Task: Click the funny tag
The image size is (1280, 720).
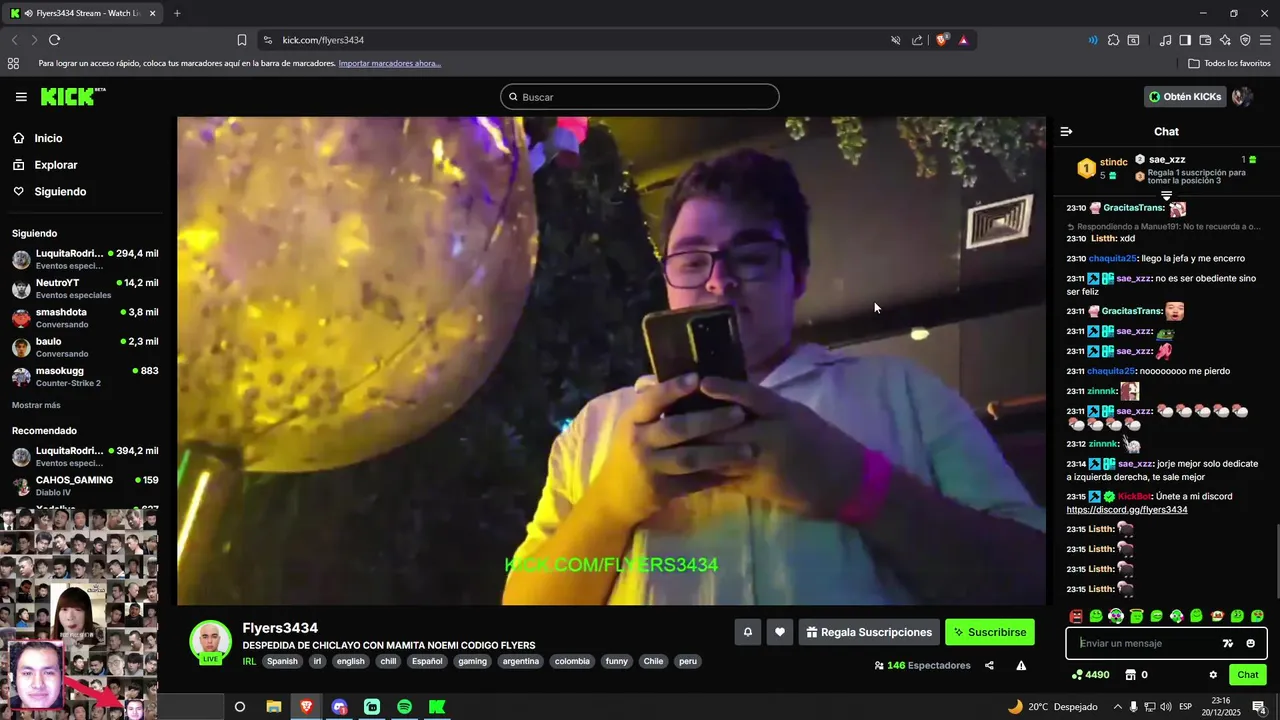Action: (x=616, y=661)
